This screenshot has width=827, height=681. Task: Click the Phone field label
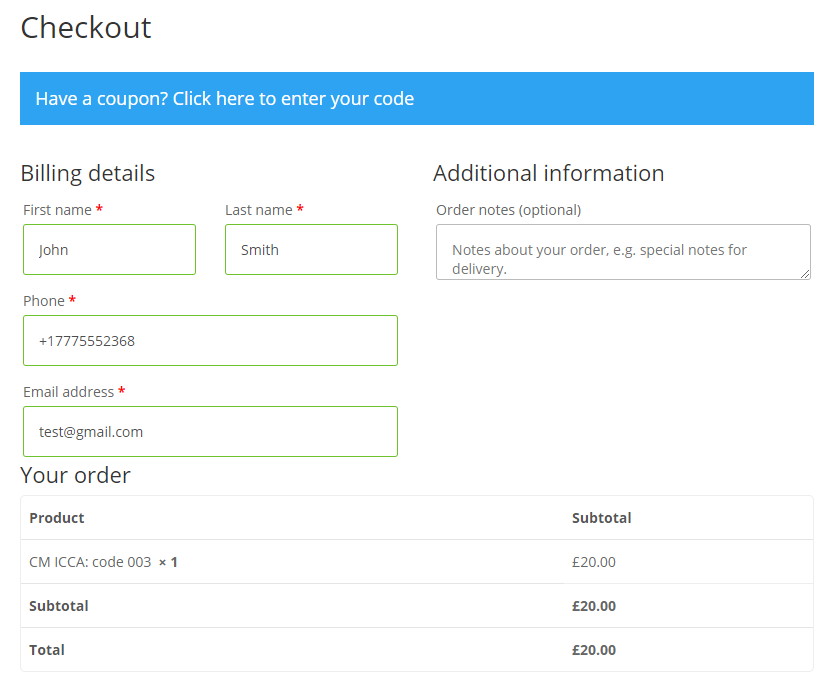44,301
